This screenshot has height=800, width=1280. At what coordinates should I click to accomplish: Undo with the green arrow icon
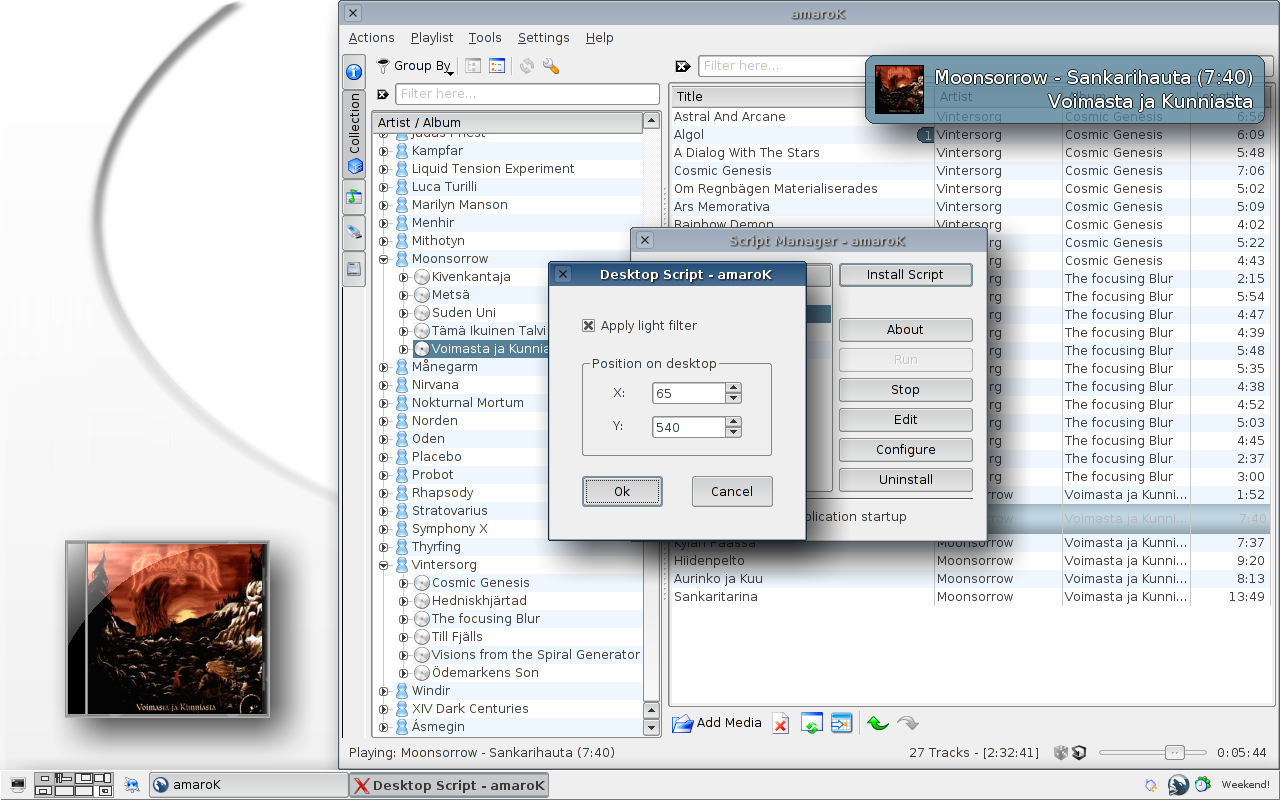coord(878,723)
